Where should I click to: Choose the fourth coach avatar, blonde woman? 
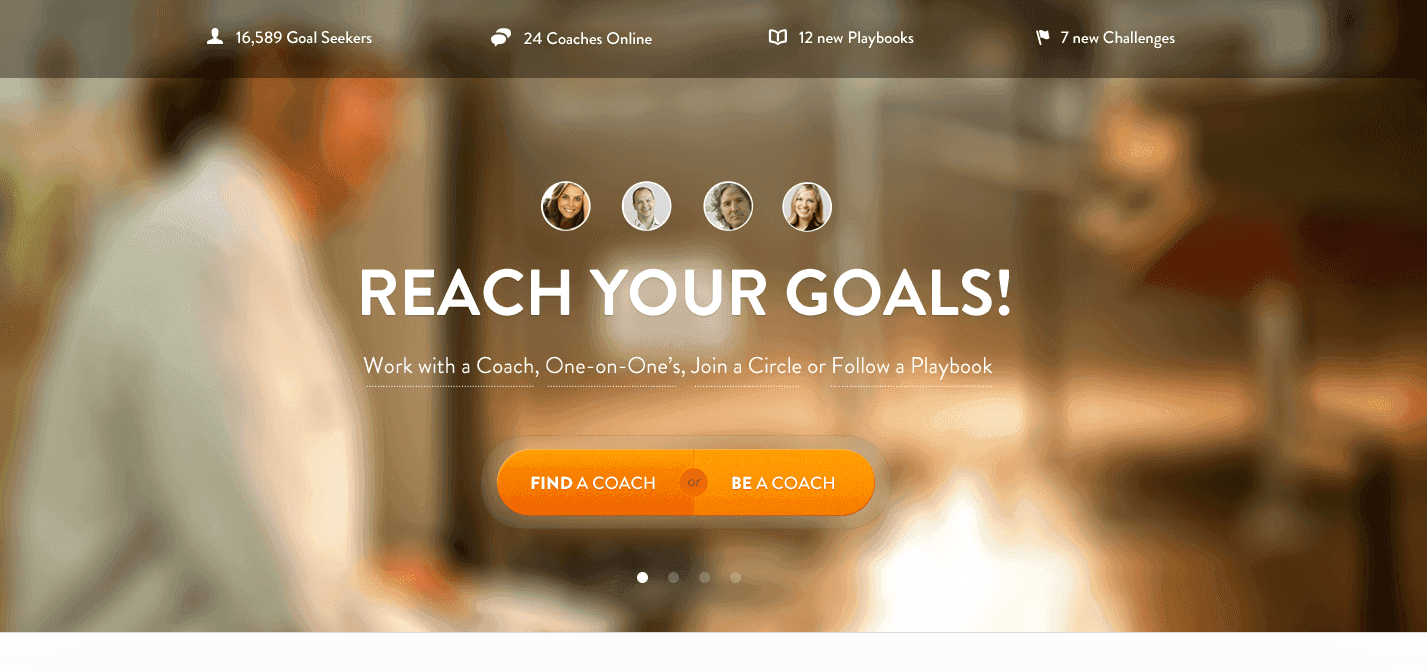(x=807, y=206)
